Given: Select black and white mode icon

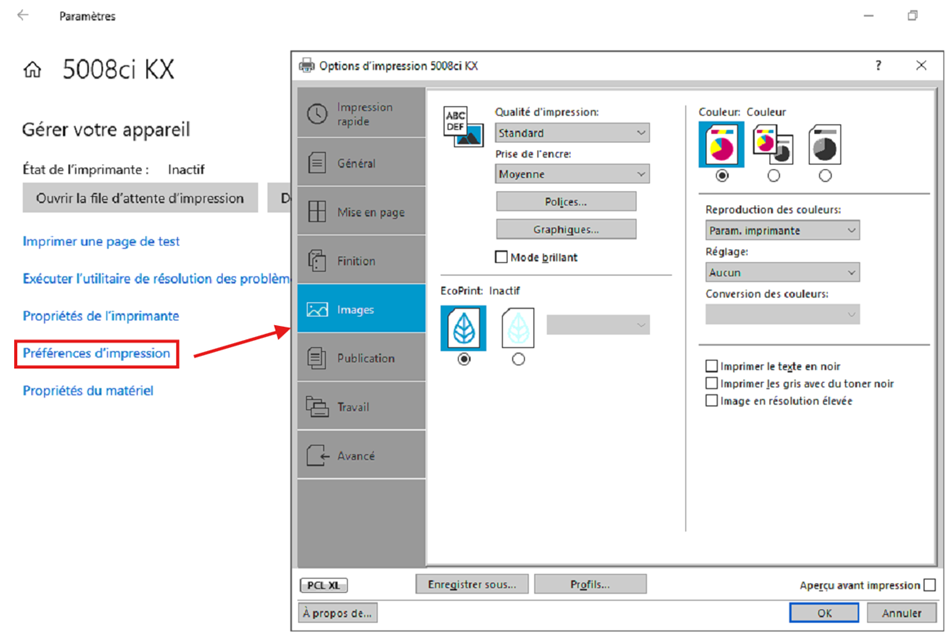Looking at the screenshot, I should click(x=825, y=145).
